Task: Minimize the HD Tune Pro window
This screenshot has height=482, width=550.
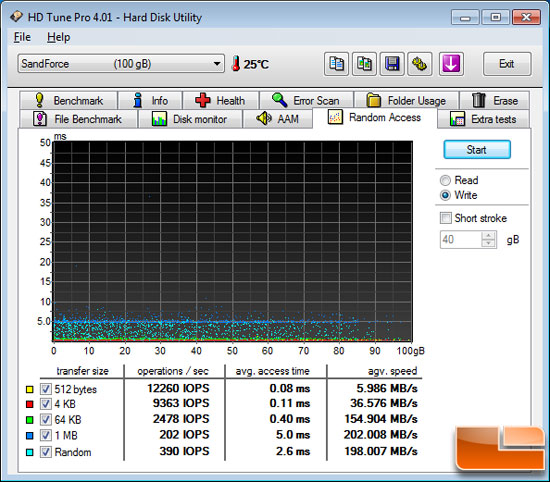Action: coord(465,17)
